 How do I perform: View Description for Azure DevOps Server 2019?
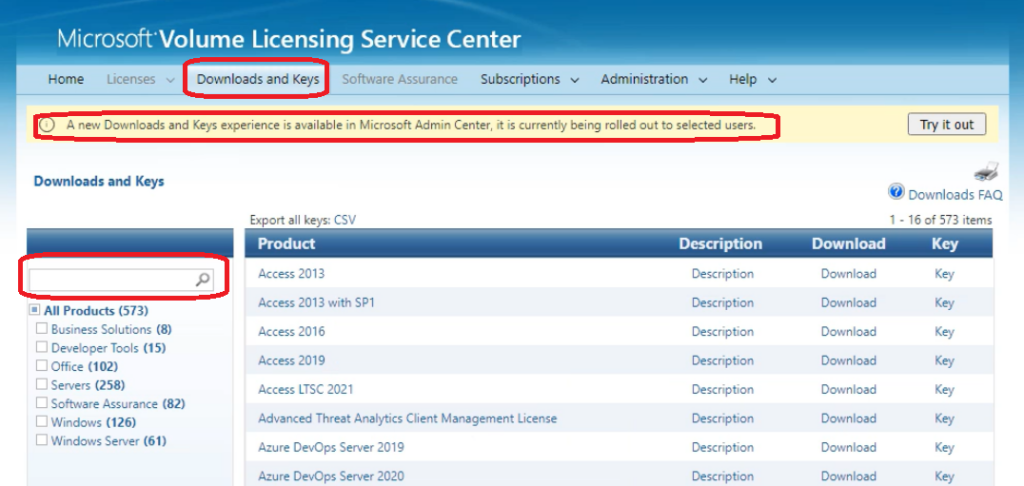coord(722,447)
